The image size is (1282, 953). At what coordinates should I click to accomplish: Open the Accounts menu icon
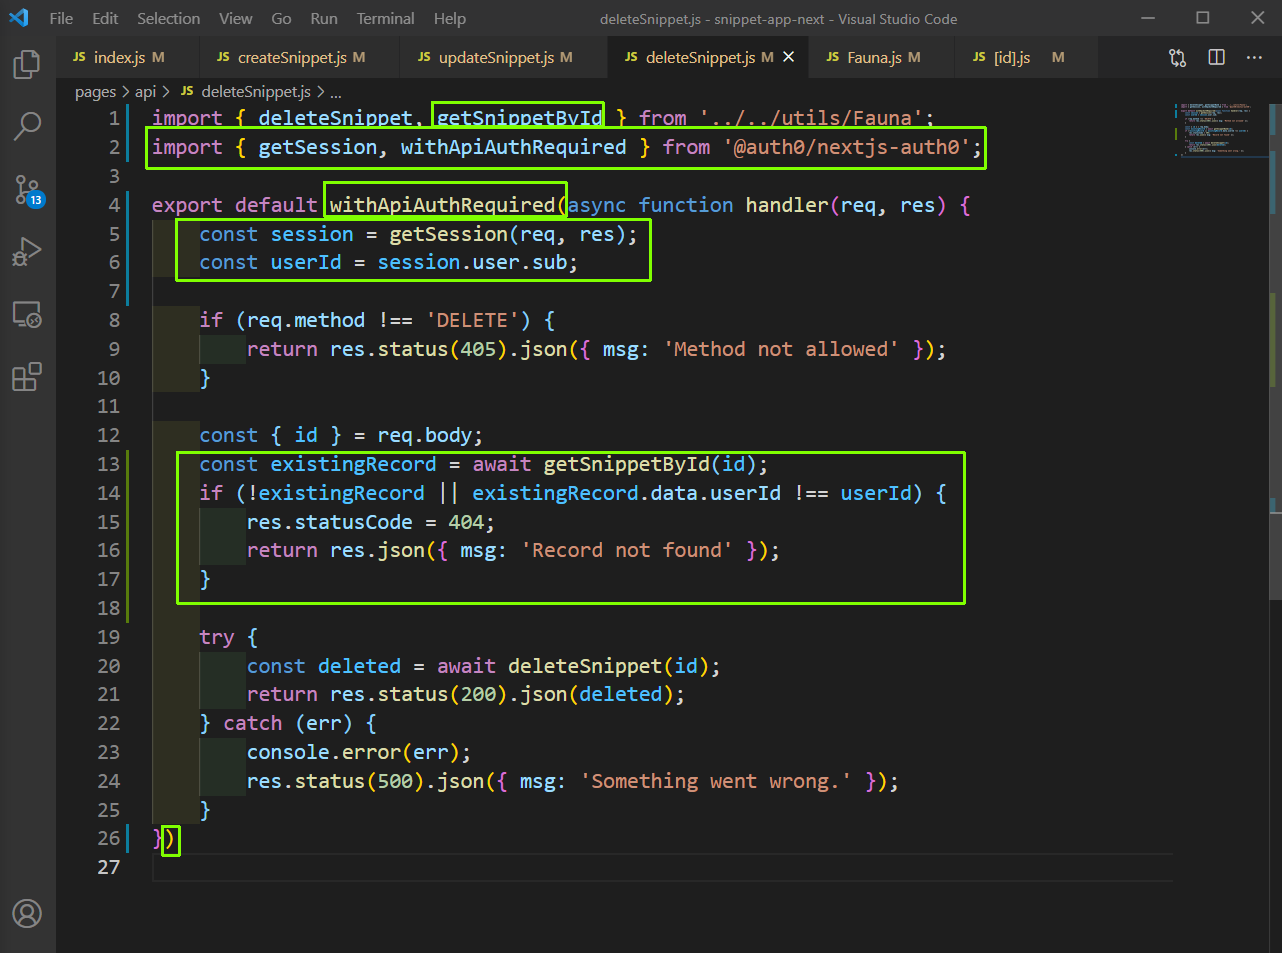click(27, 913)
